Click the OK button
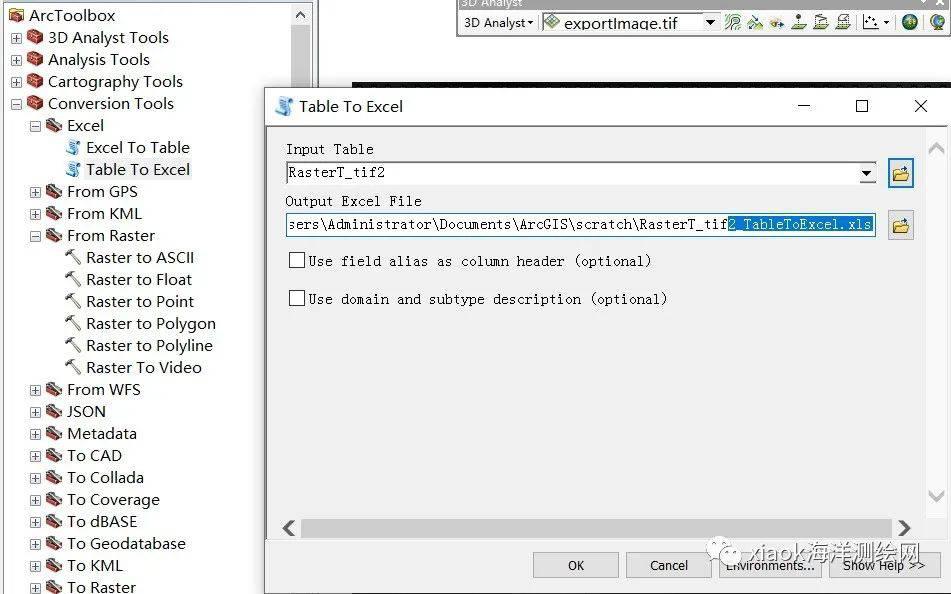This screenshot has width=951, height=594. click(575, 565)
